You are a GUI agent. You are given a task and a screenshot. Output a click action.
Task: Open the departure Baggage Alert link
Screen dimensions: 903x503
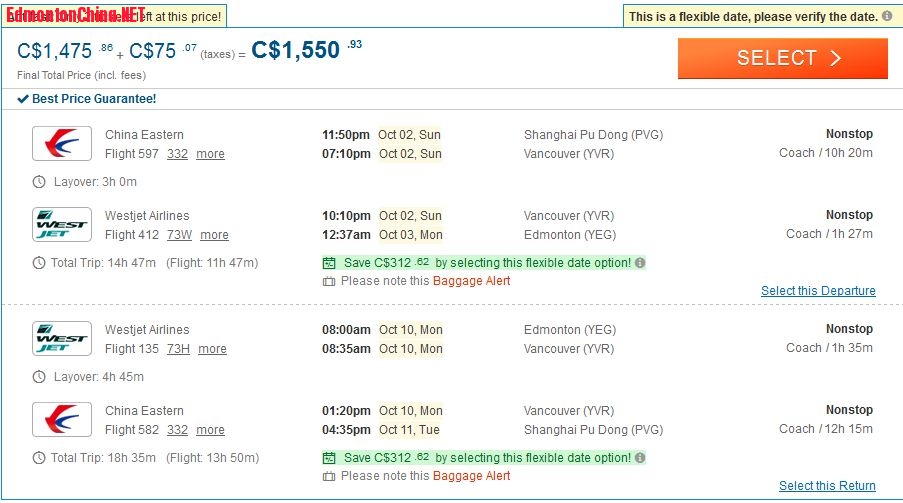471,281
